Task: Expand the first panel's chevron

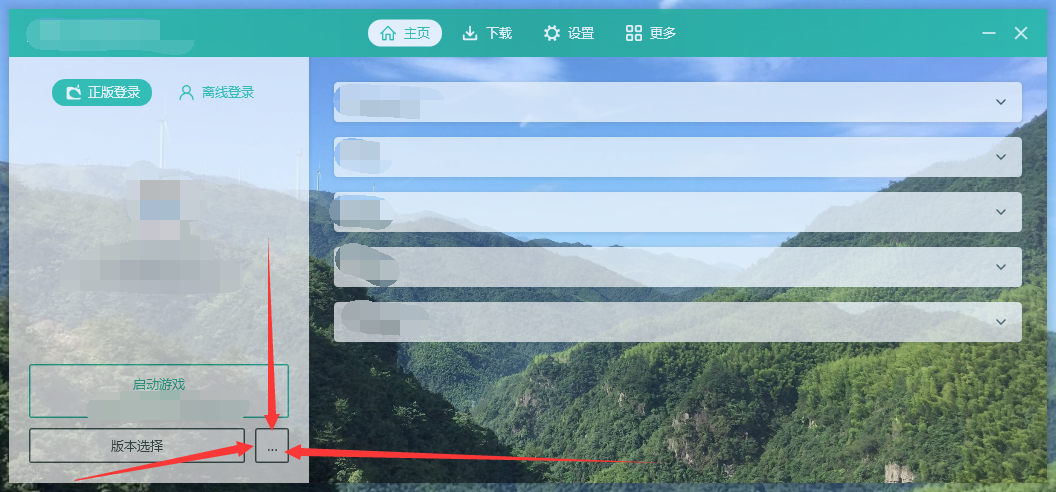Action: [1001, 102]
